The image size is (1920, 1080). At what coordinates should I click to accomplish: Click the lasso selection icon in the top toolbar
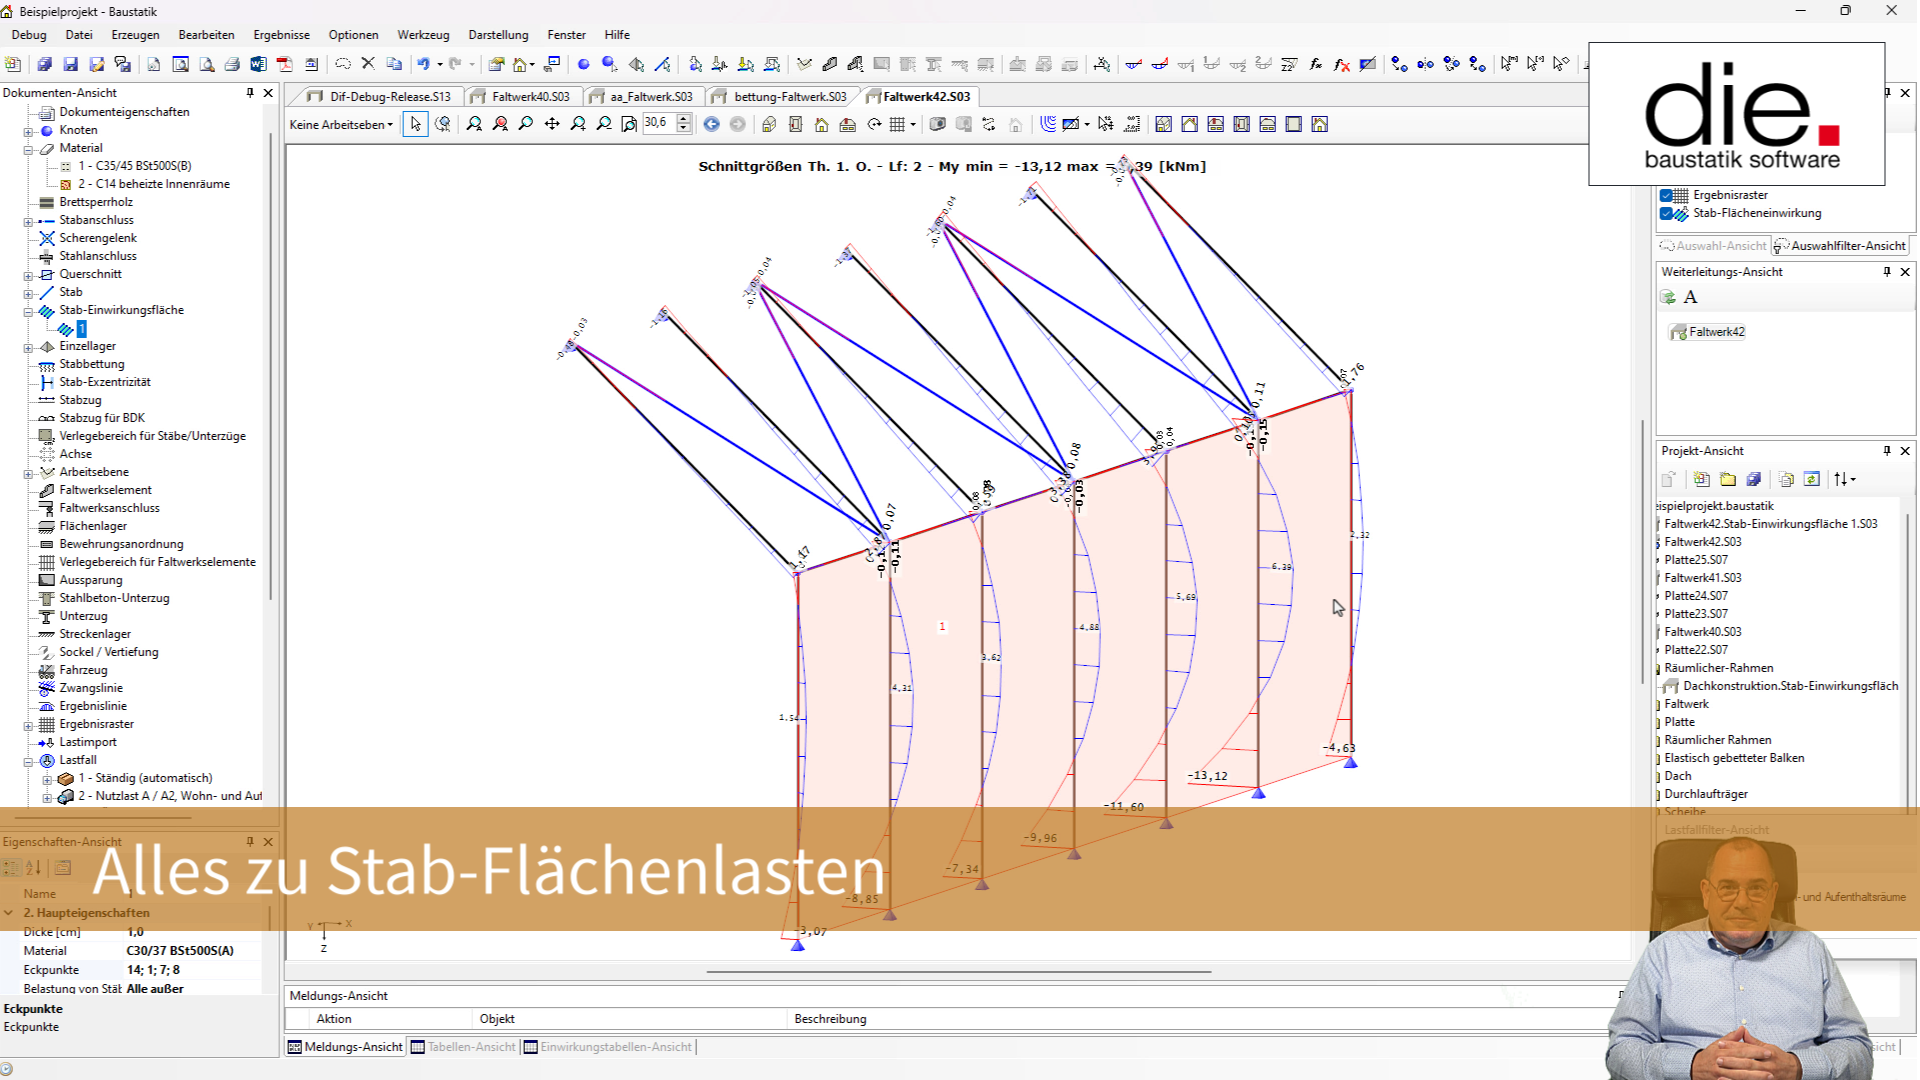(343, 64)
